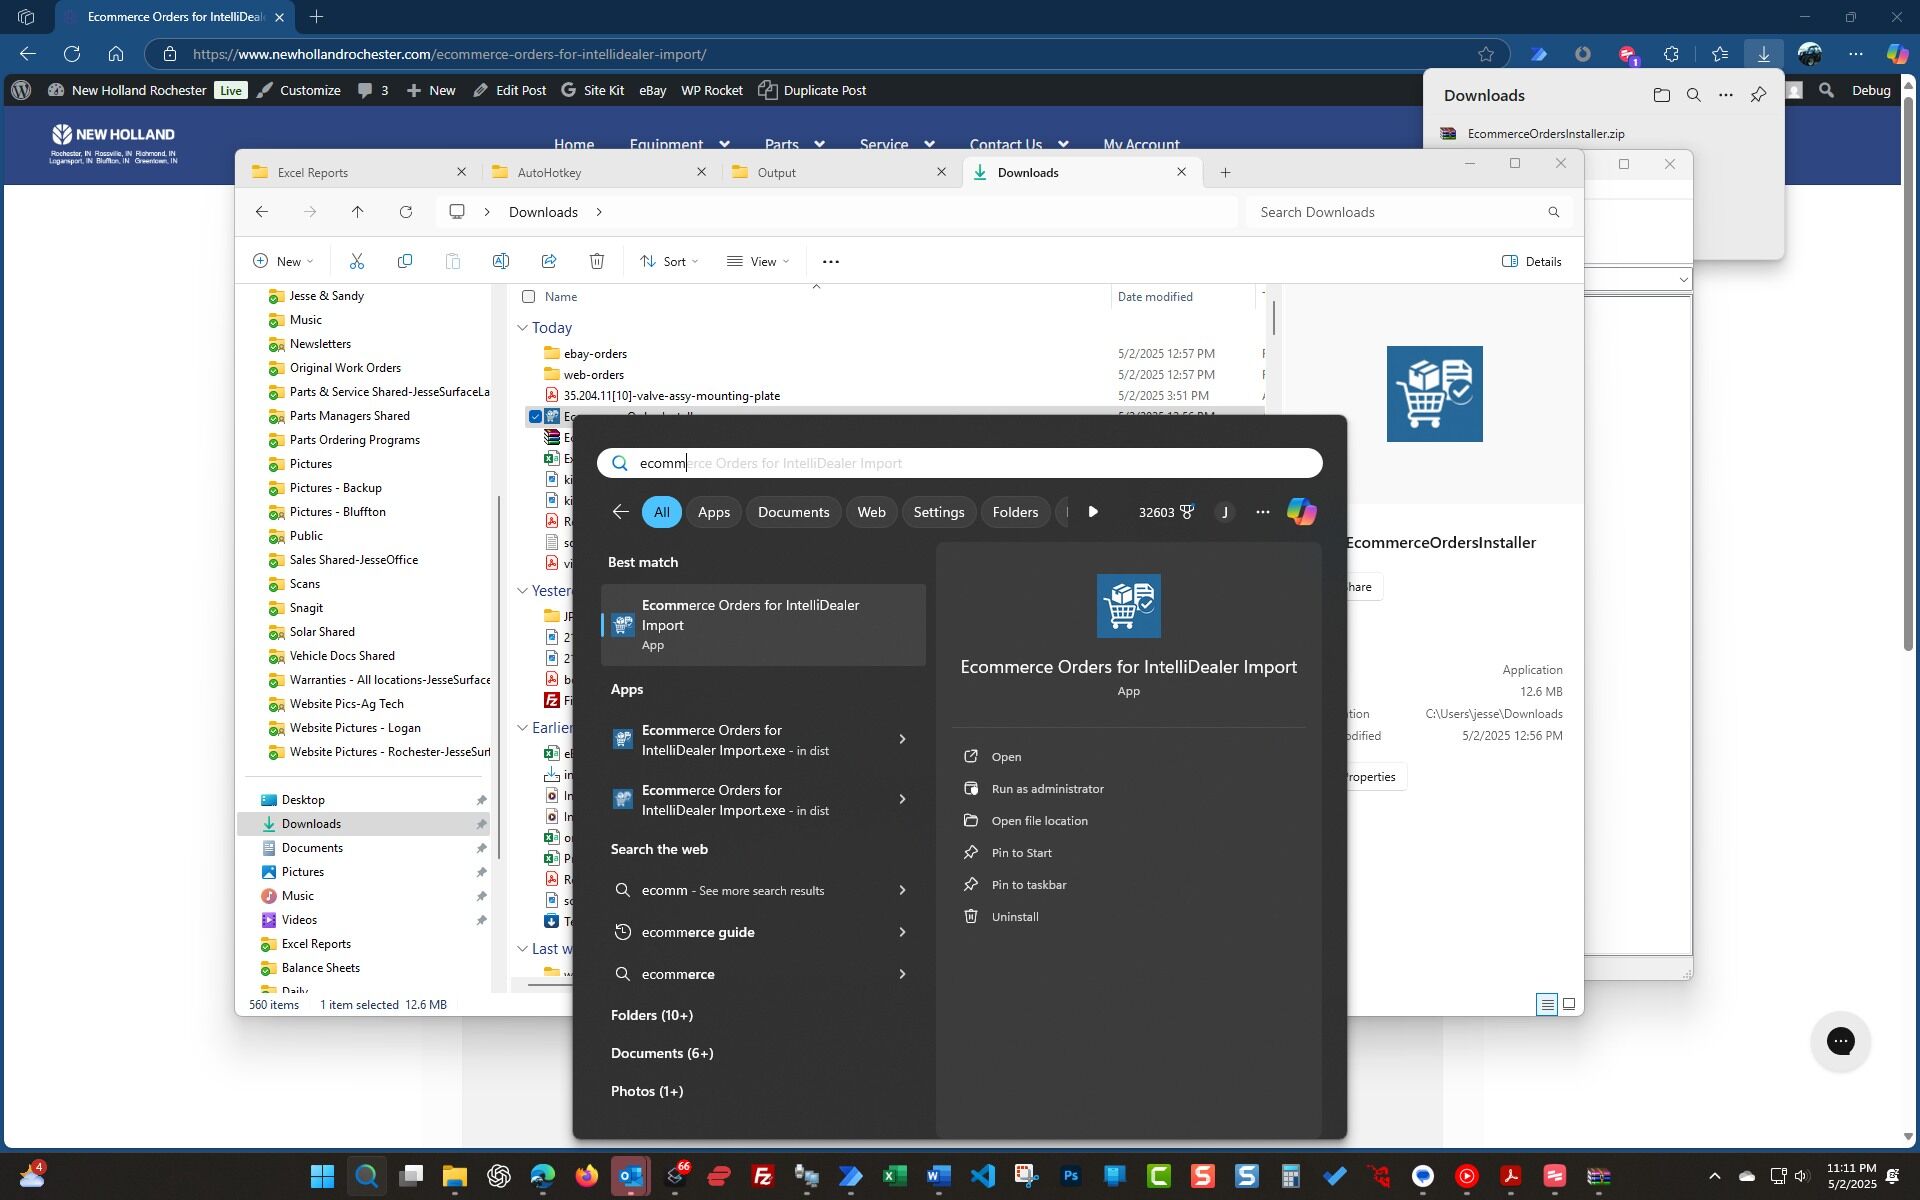Open the Sort dropdown in Explorer

[x=669, y=262]
